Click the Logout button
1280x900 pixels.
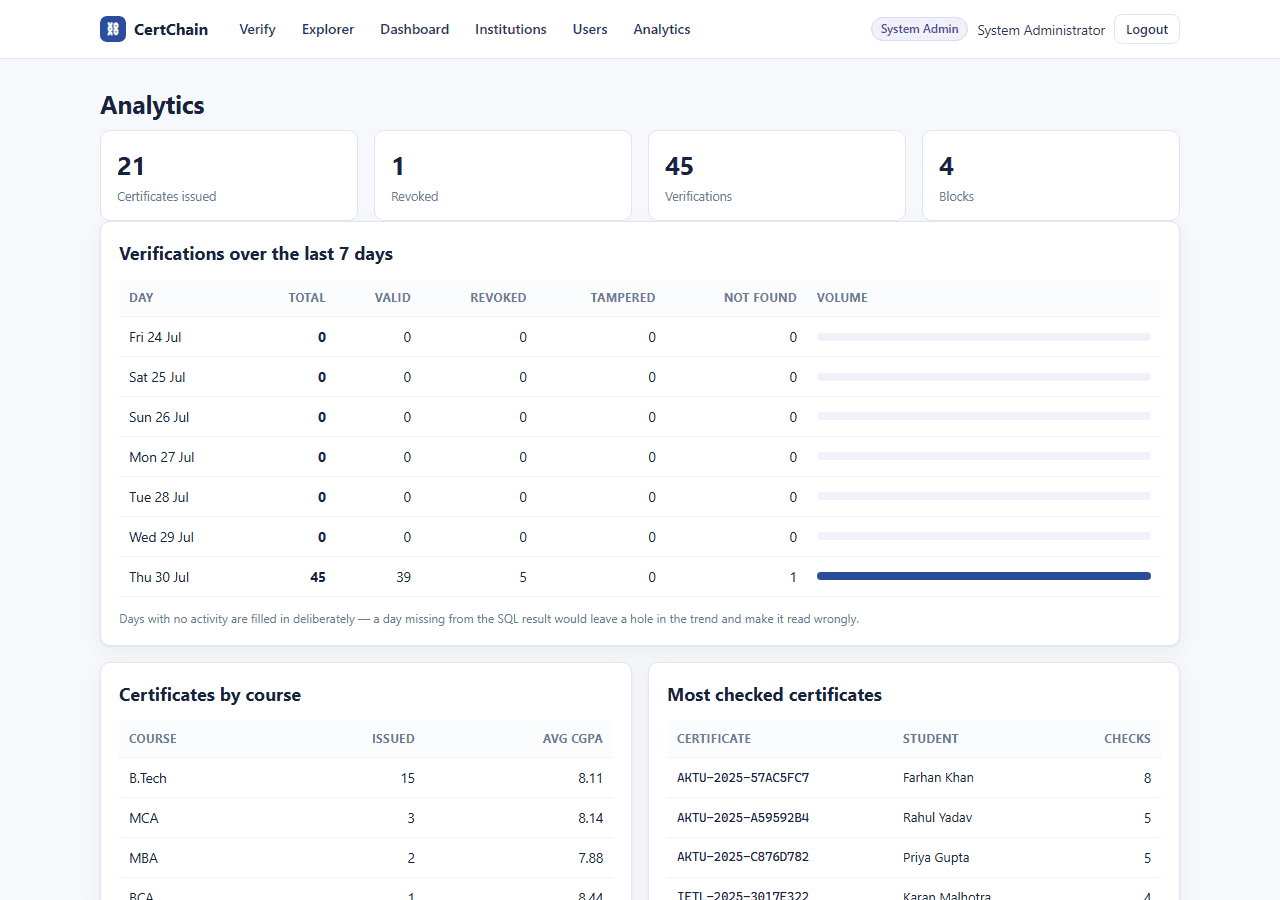[x=1147, y=30]
